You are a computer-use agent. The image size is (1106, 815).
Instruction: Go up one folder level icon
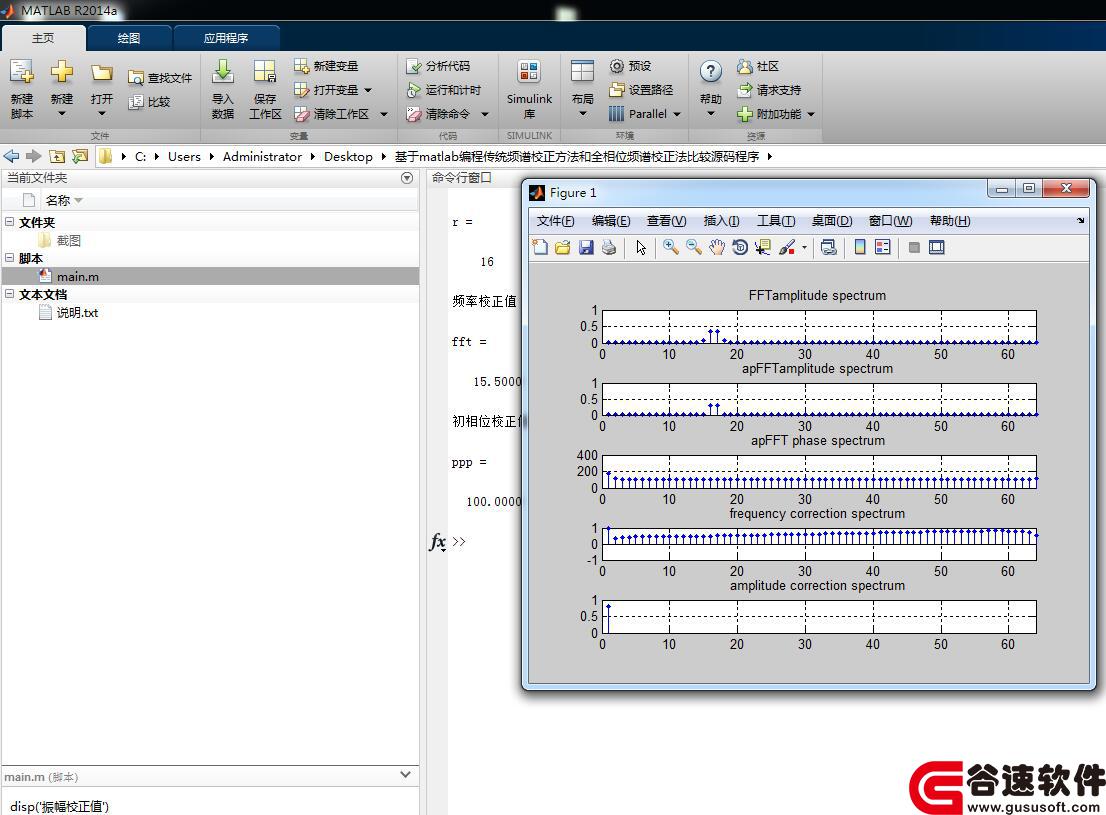click(x=57, y=157)
